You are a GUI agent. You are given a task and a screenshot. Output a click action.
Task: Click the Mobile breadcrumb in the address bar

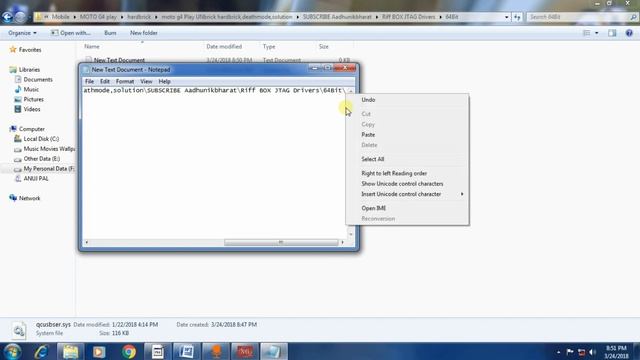click(60, 17)
